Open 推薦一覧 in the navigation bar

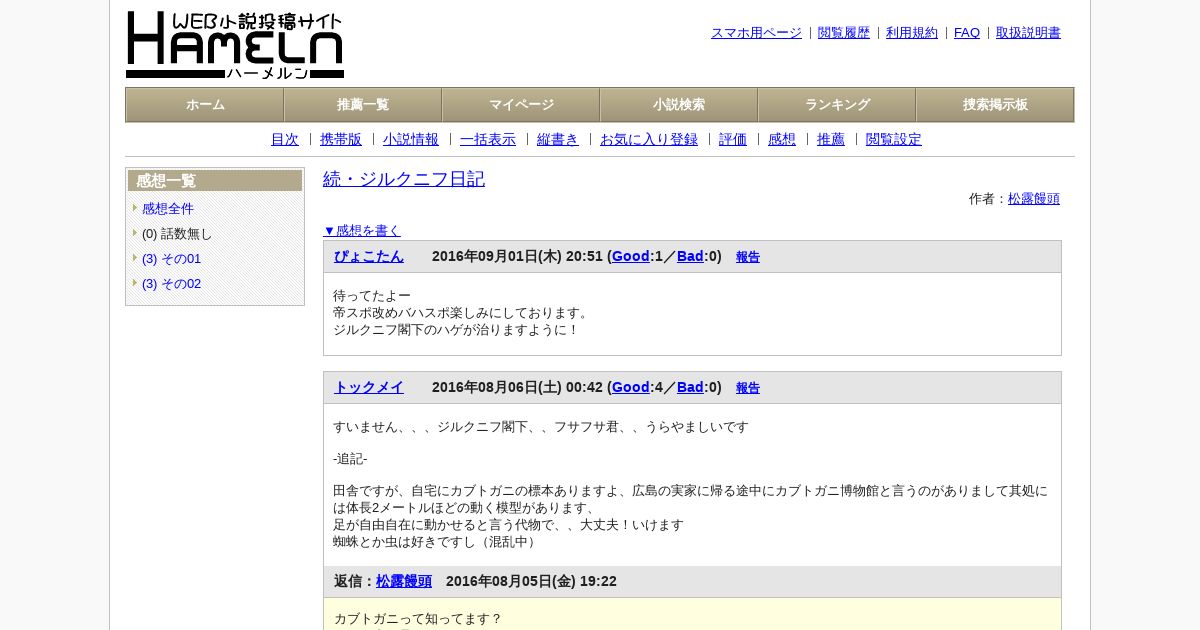point(363,105)
